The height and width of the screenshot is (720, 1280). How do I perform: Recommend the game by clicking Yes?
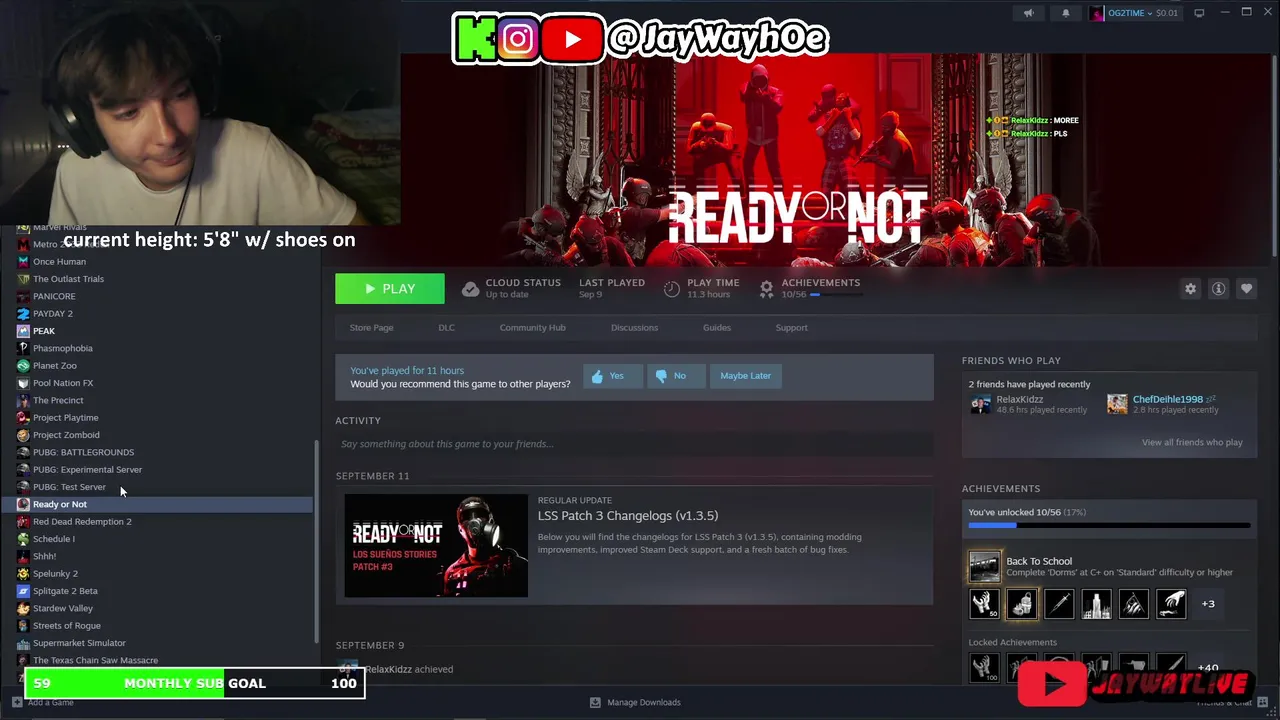point(613,376)
